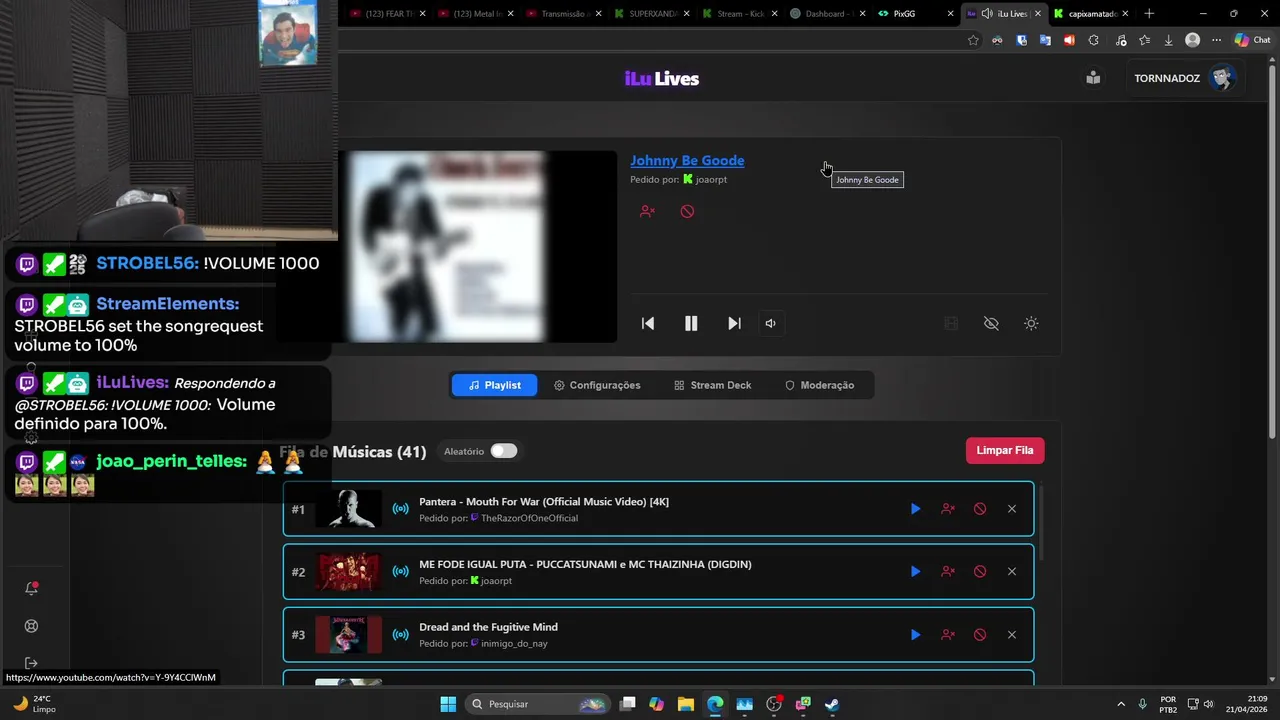Remove song #2 from the queue
Image resolution: width=1280 pixels, height=720 pixels.
click(x=1012, y=572)
